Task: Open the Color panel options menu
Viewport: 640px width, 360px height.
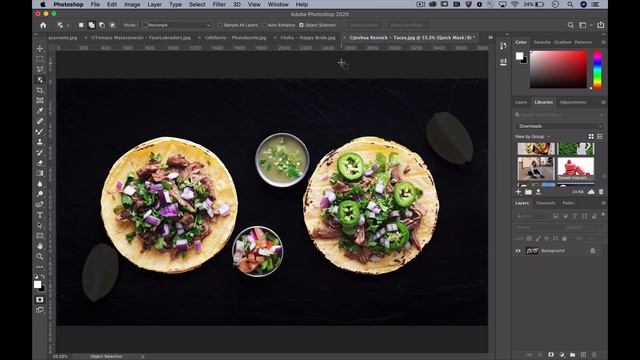Action: 603,42
